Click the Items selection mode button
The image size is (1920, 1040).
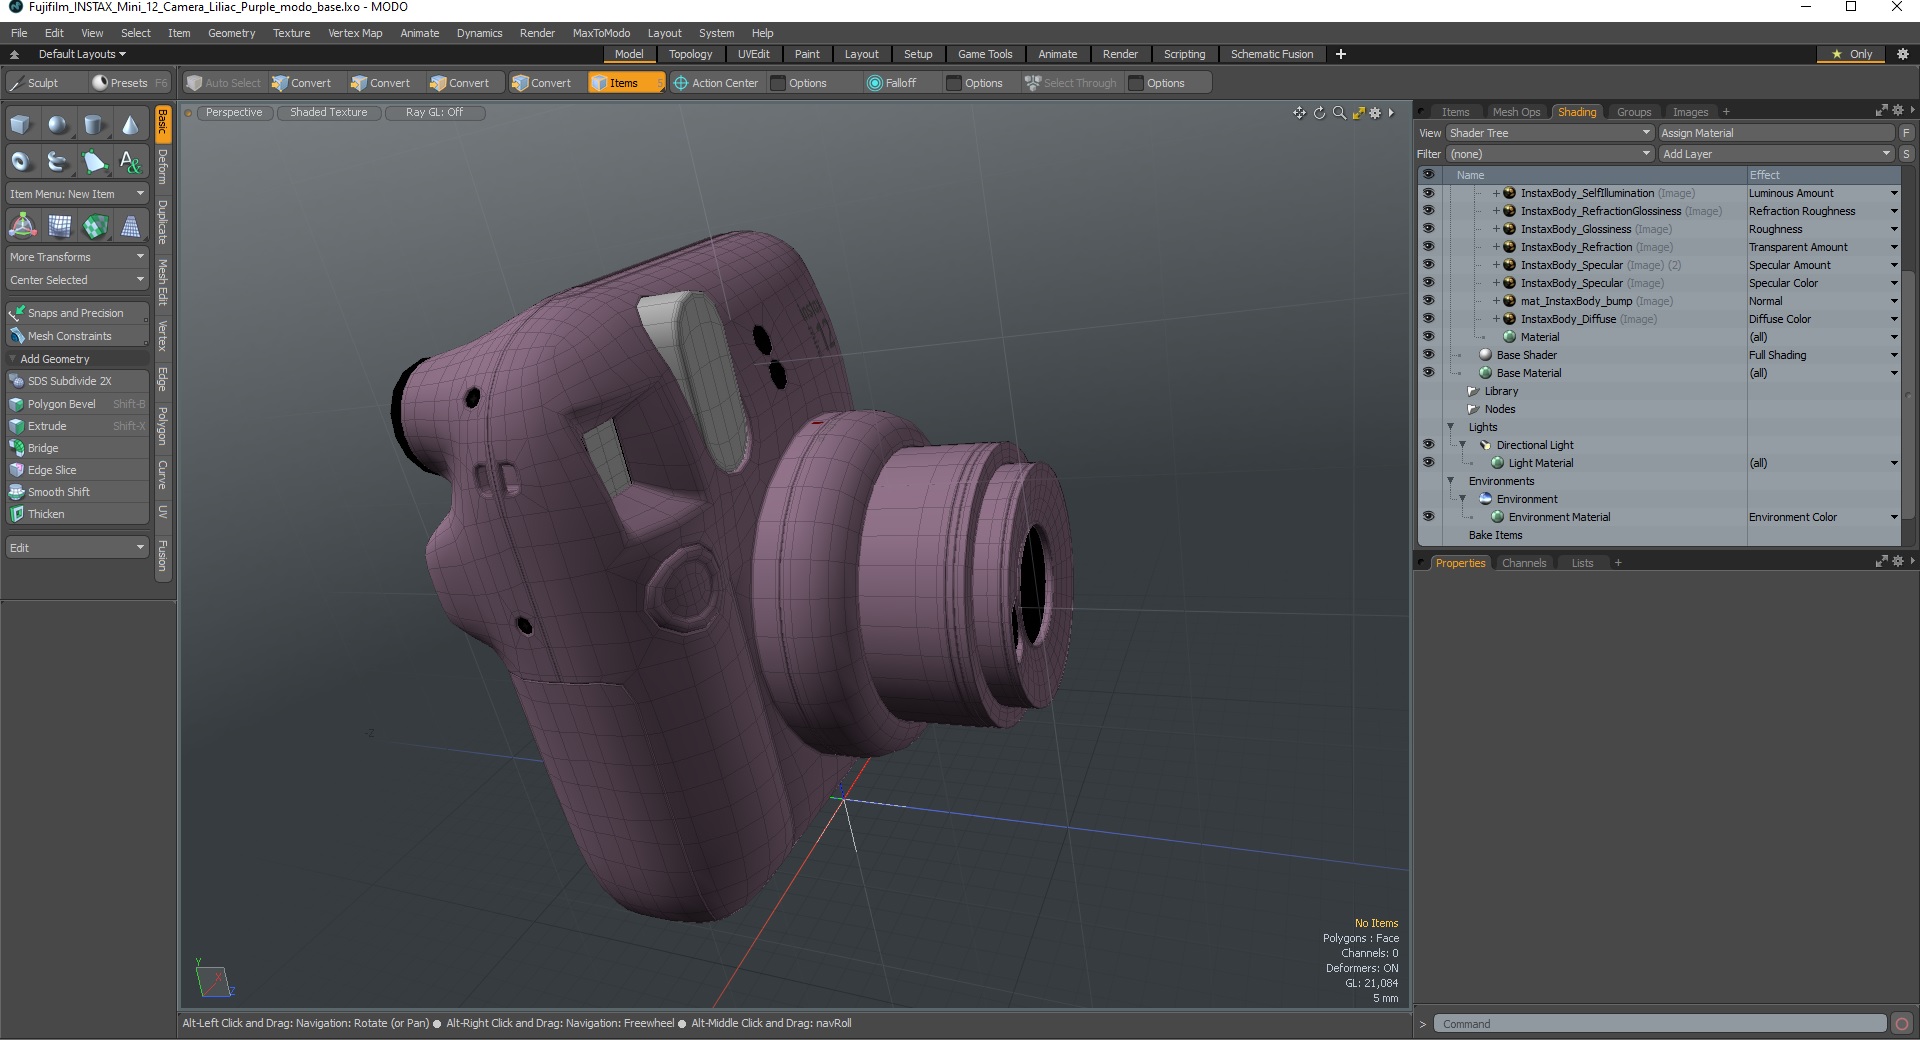625,83
